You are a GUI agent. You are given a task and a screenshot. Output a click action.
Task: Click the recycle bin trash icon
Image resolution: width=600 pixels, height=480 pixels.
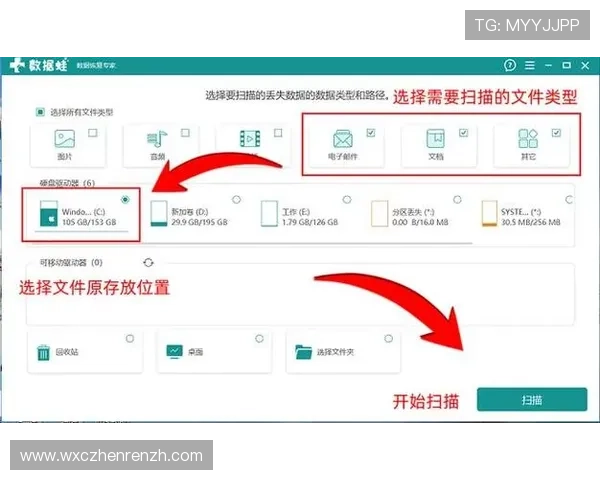tap(43, 352)
